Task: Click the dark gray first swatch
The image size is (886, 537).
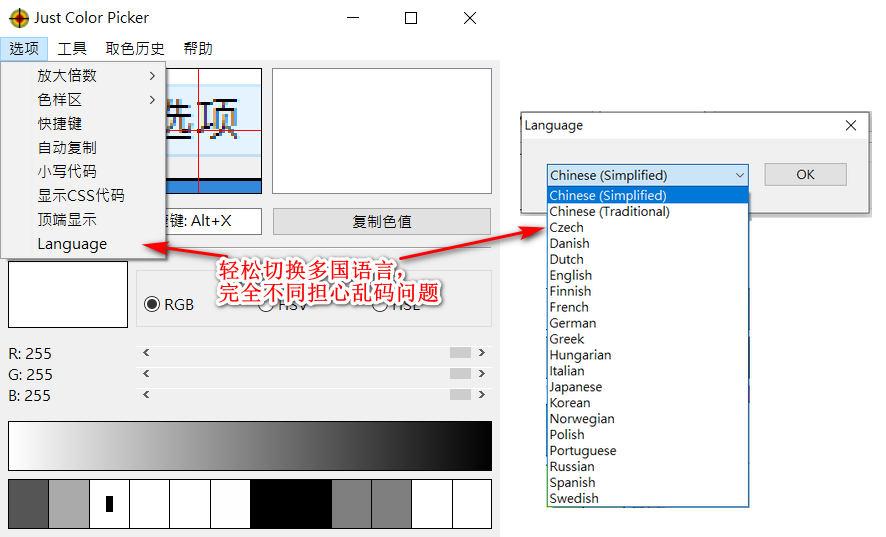Action: coord(28,504)
